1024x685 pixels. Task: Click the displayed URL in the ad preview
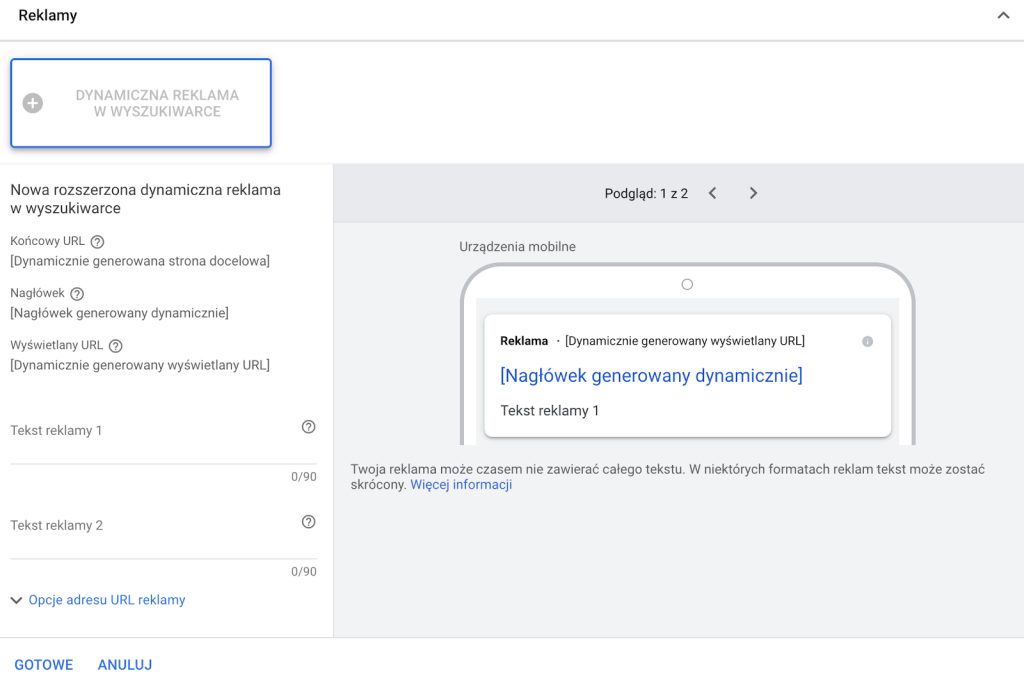click(x=685, y=341)
